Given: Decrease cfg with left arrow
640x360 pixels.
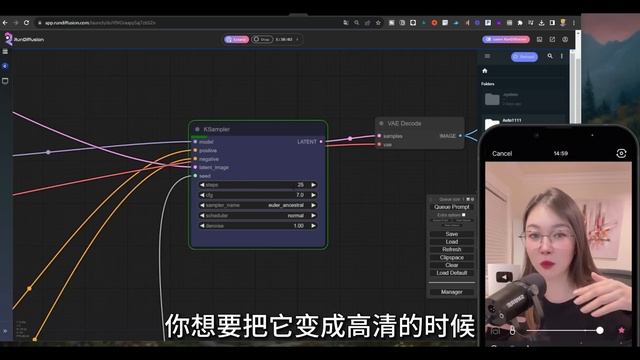Looking at the screenshot, I should 202,195.
